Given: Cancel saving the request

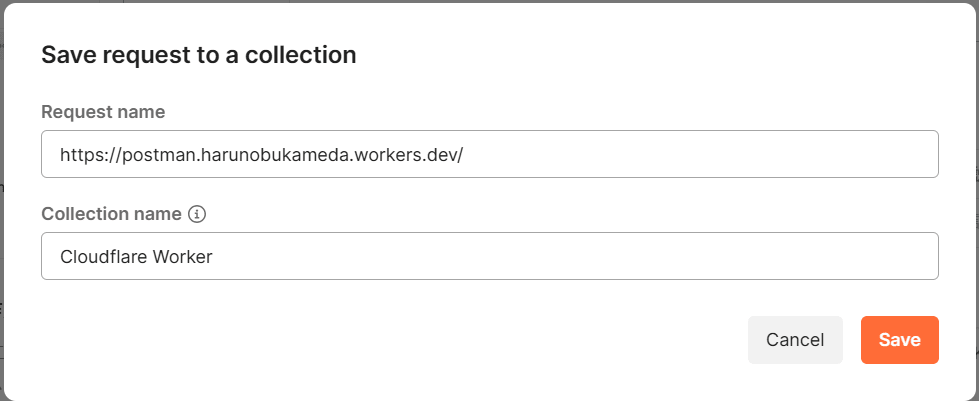Looking at the screenshot, I should coord(795,340).
